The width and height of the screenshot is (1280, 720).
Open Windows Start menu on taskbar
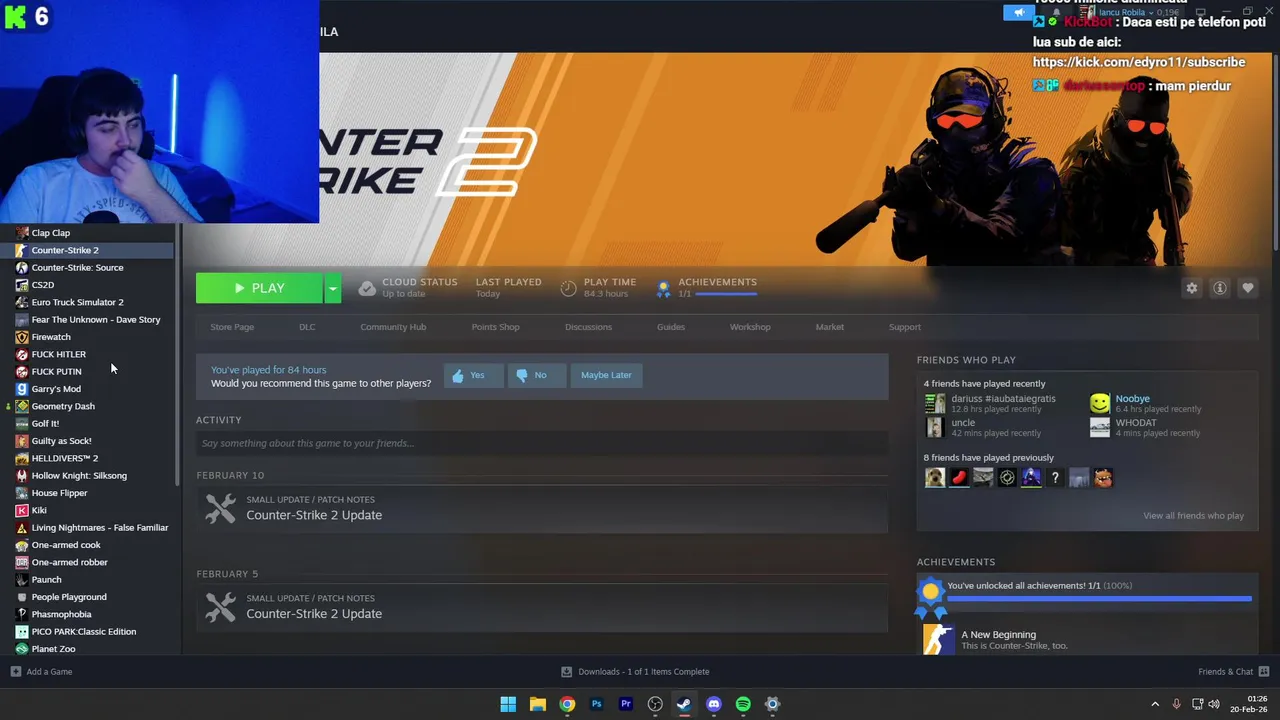508,704
